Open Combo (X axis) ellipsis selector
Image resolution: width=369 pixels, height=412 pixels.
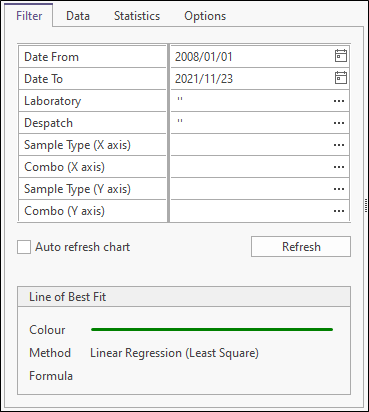[339, 167]
